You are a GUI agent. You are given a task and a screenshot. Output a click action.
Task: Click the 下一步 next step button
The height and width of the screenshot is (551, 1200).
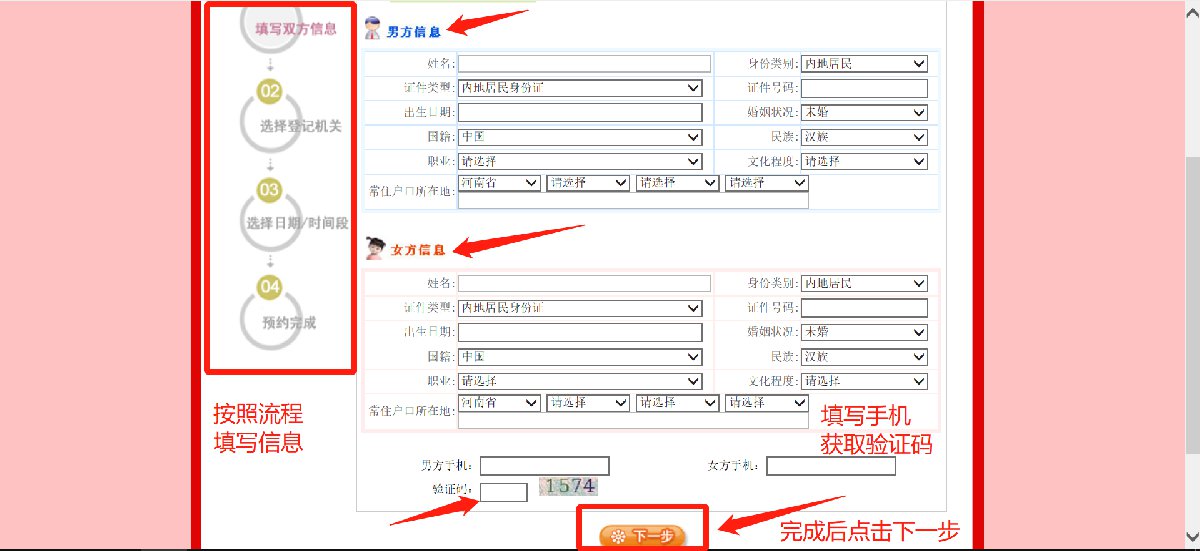(642, 536)
